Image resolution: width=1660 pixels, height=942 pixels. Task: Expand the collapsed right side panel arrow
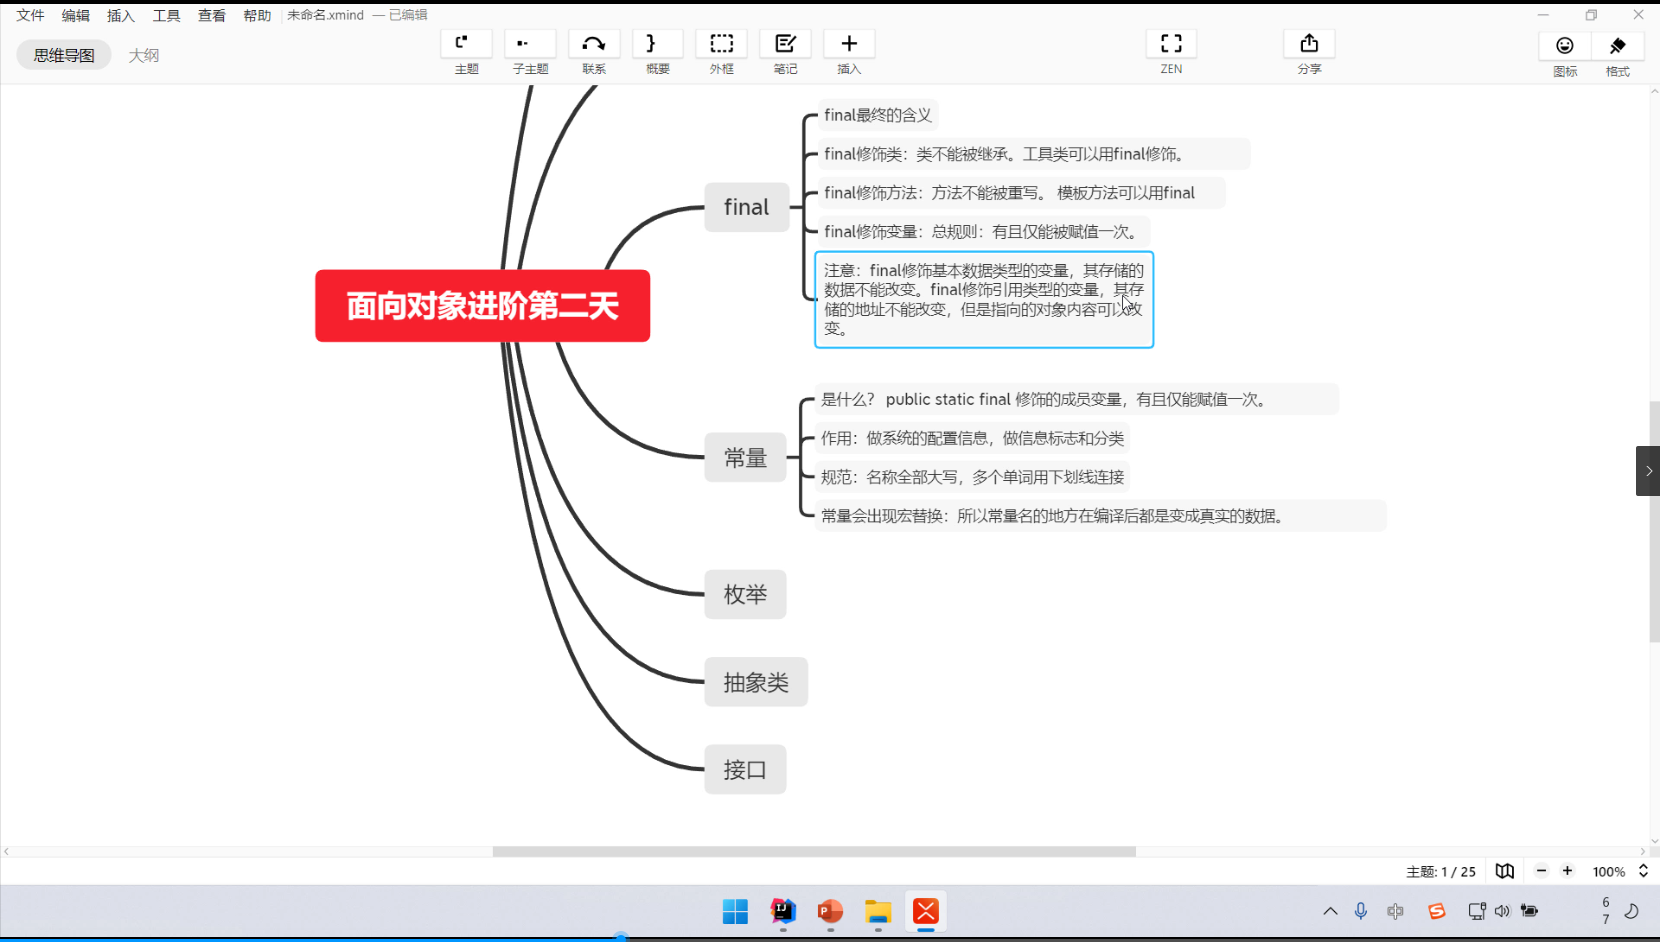point(1648,471)
